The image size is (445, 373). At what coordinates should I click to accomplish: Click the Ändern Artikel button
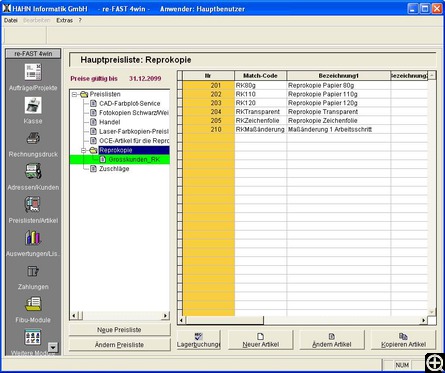[x=332, y=340]
